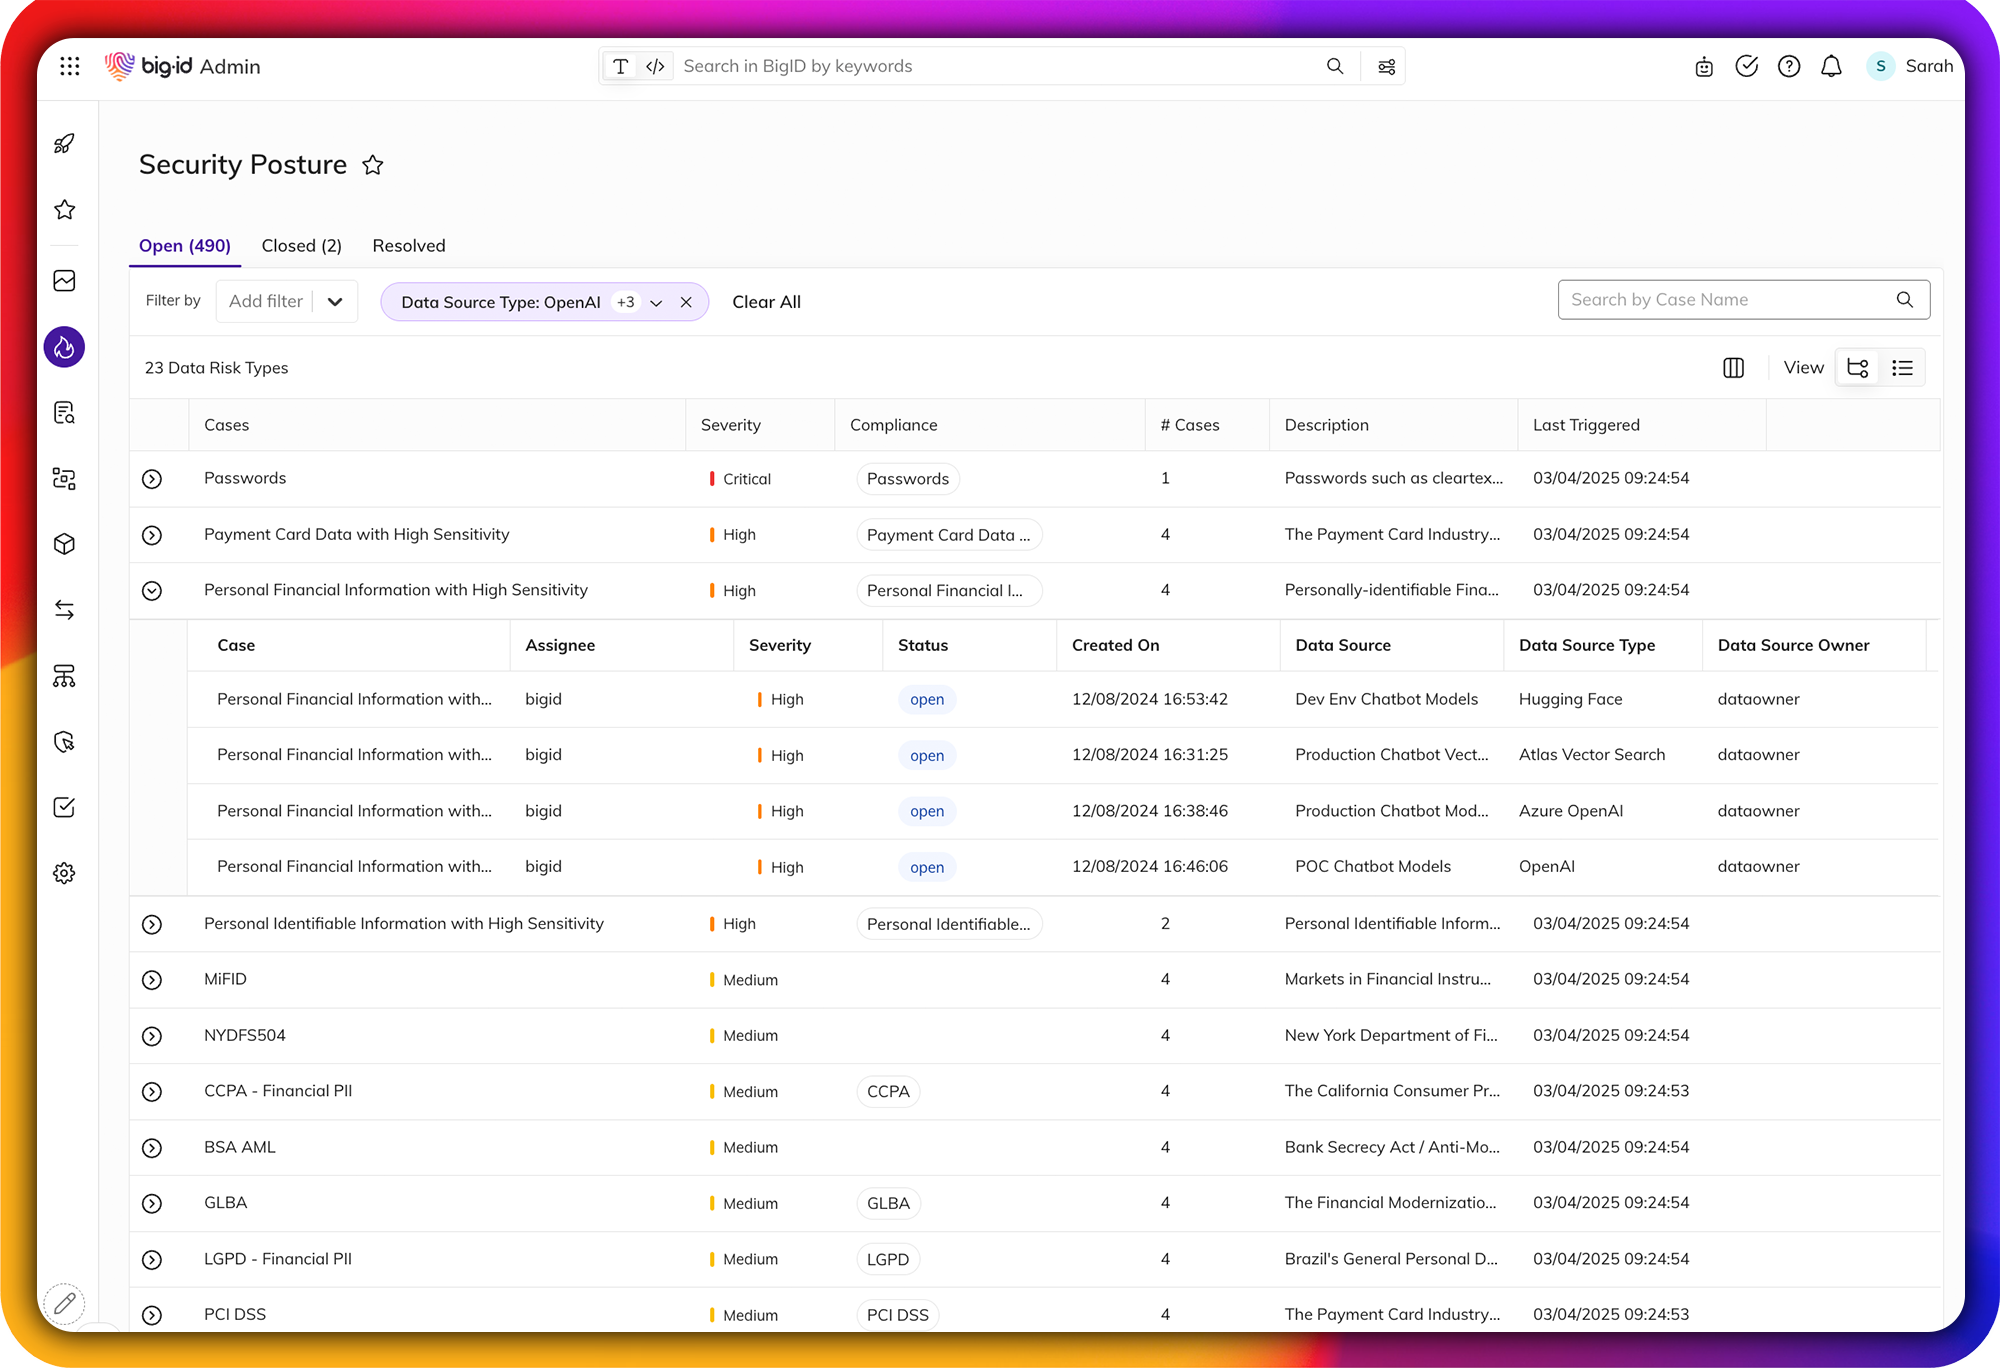This screenshot has height=1368, width=2000.
Task: Click the Clear All filters button
Action: [x=766, y=302]
